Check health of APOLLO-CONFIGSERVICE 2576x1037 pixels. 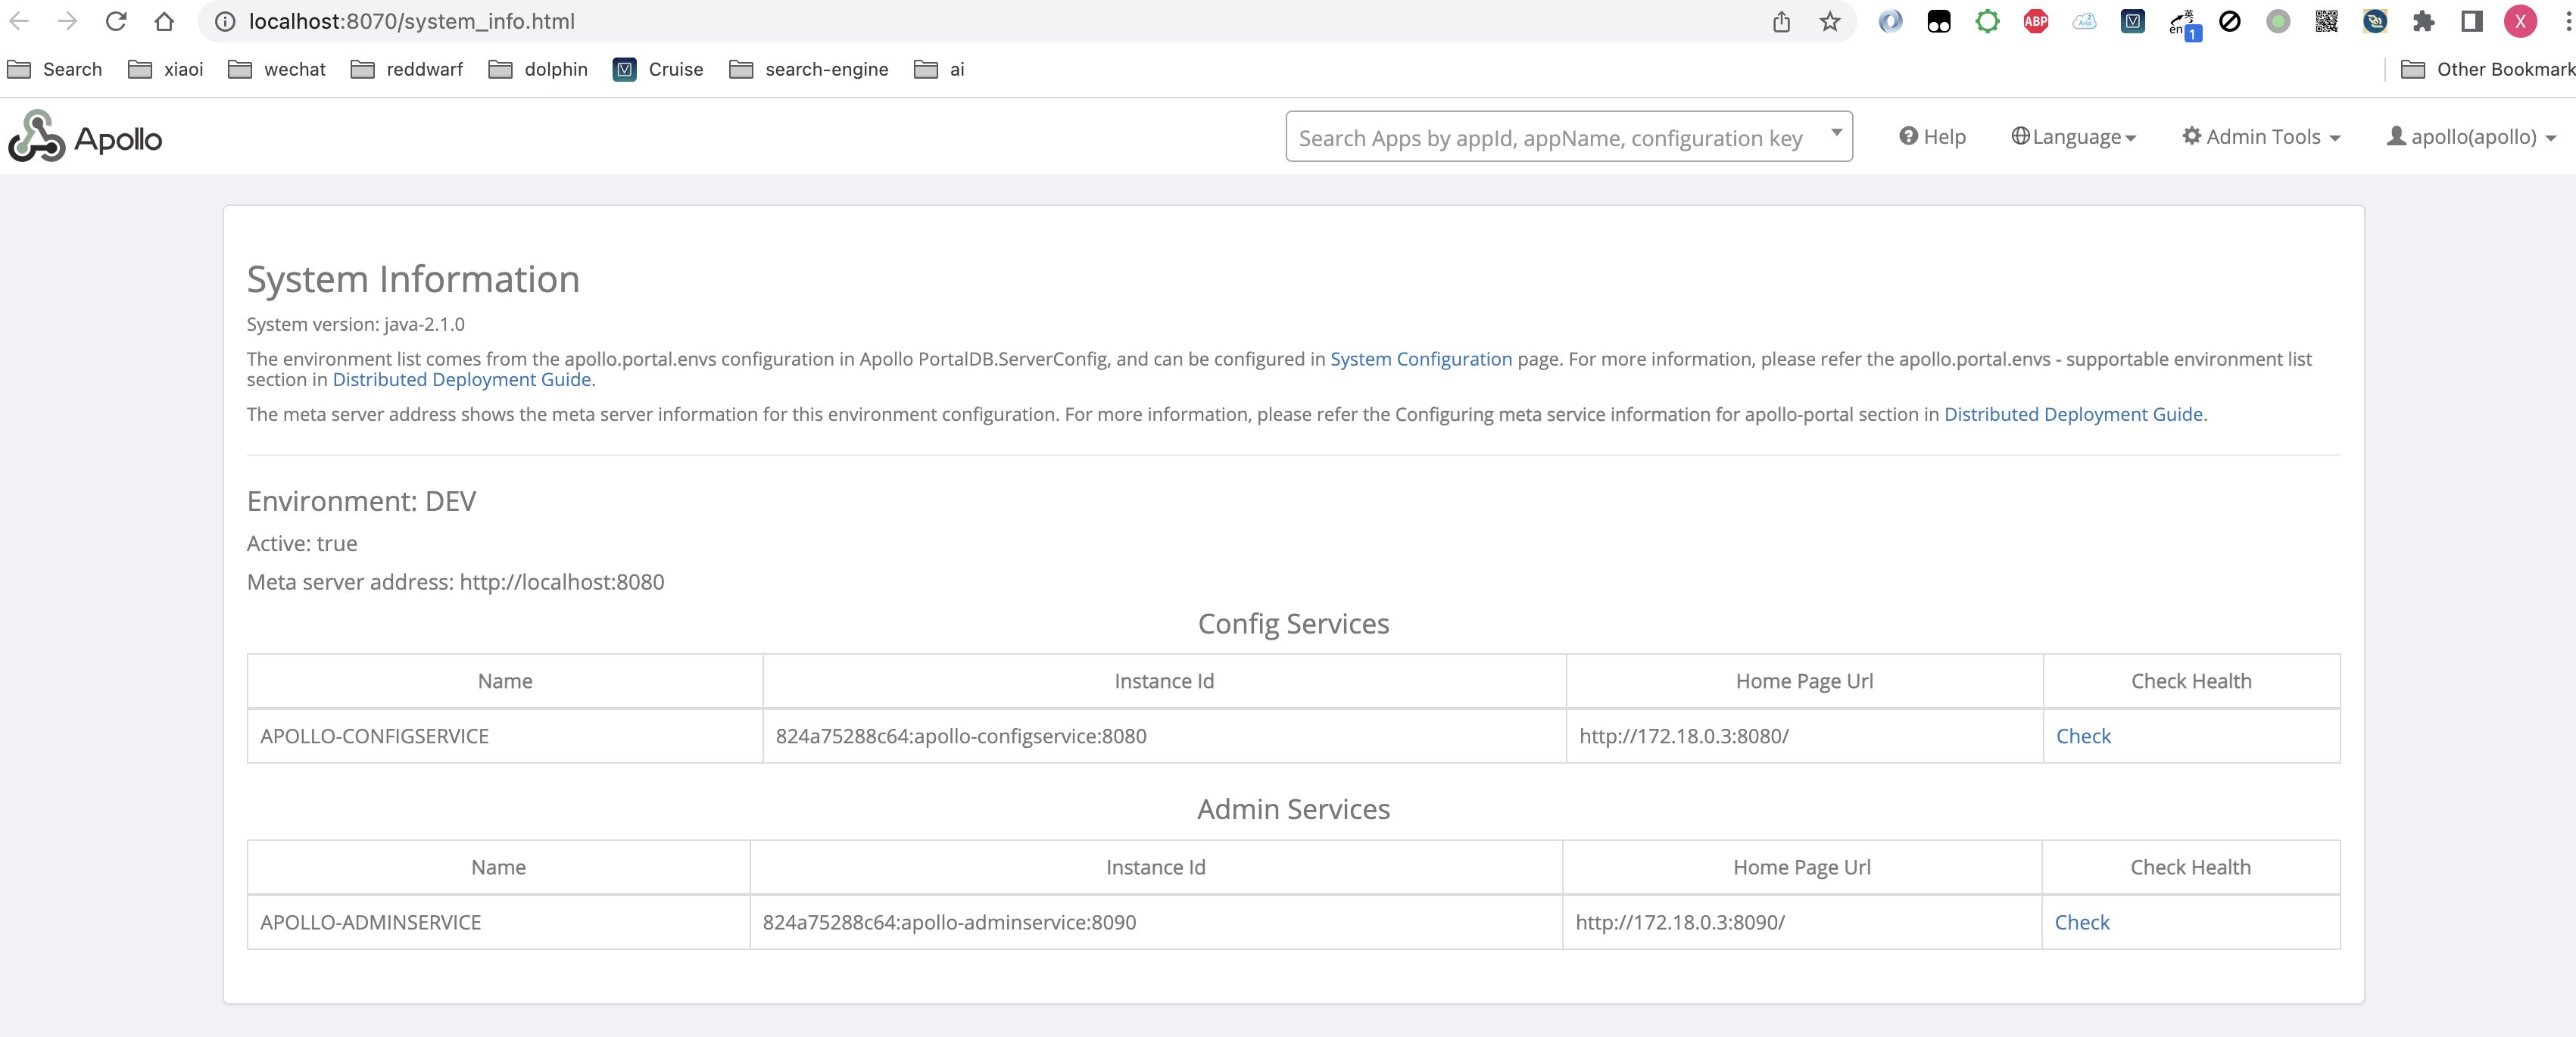tap(2082, 736)
